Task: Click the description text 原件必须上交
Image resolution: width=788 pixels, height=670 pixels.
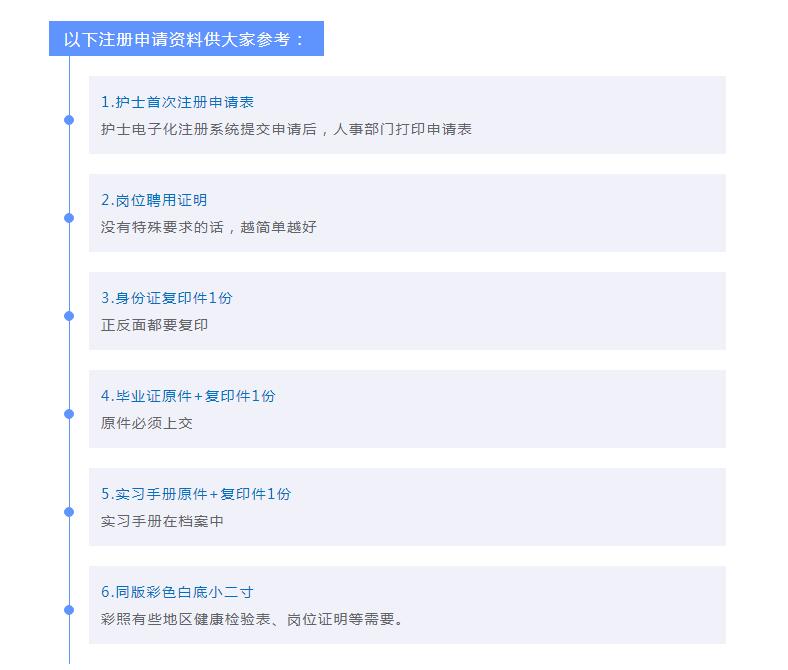Action: tap(147, 423)
